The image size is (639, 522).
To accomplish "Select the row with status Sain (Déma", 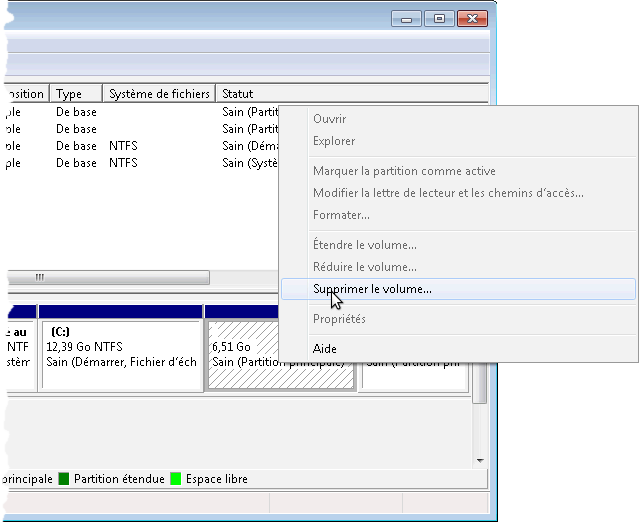I will [x=143, y=146].
